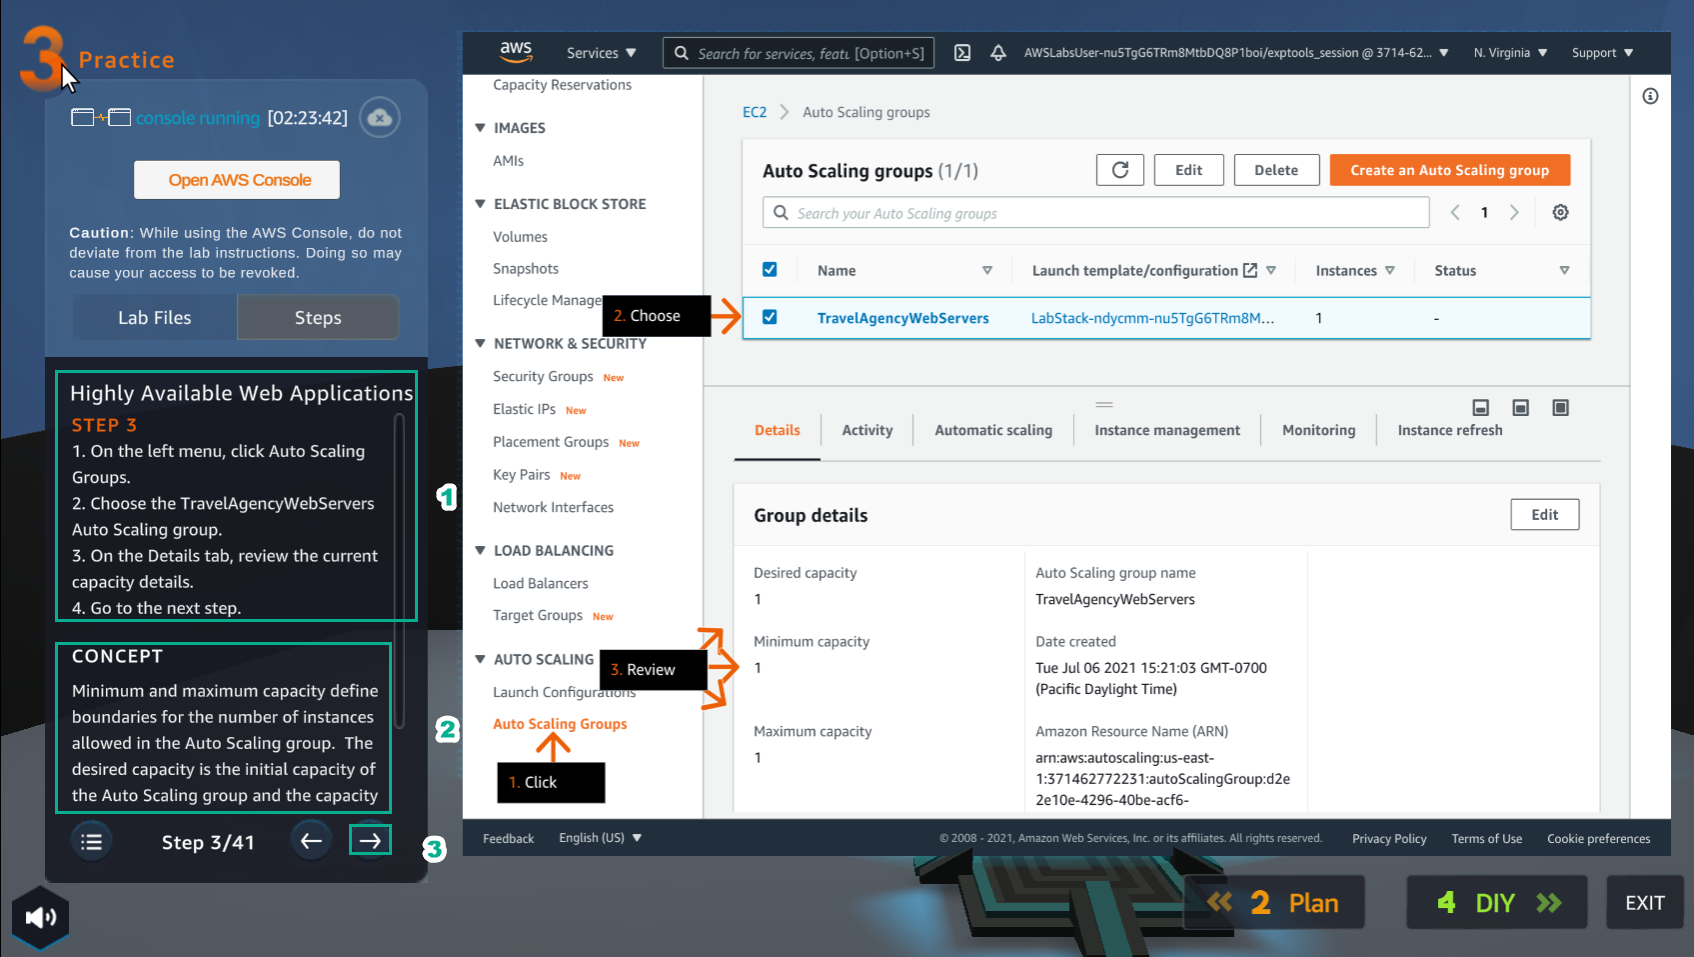Image resolution: width=1694 pixels, height=957 pixels.
Task: Open the Automatic scaling tab
Action: coord(993,430)
